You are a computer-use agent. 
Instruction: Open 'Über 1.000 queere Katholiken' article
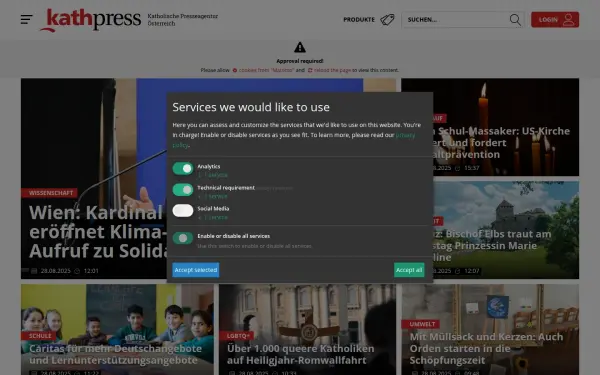(300, 354)
